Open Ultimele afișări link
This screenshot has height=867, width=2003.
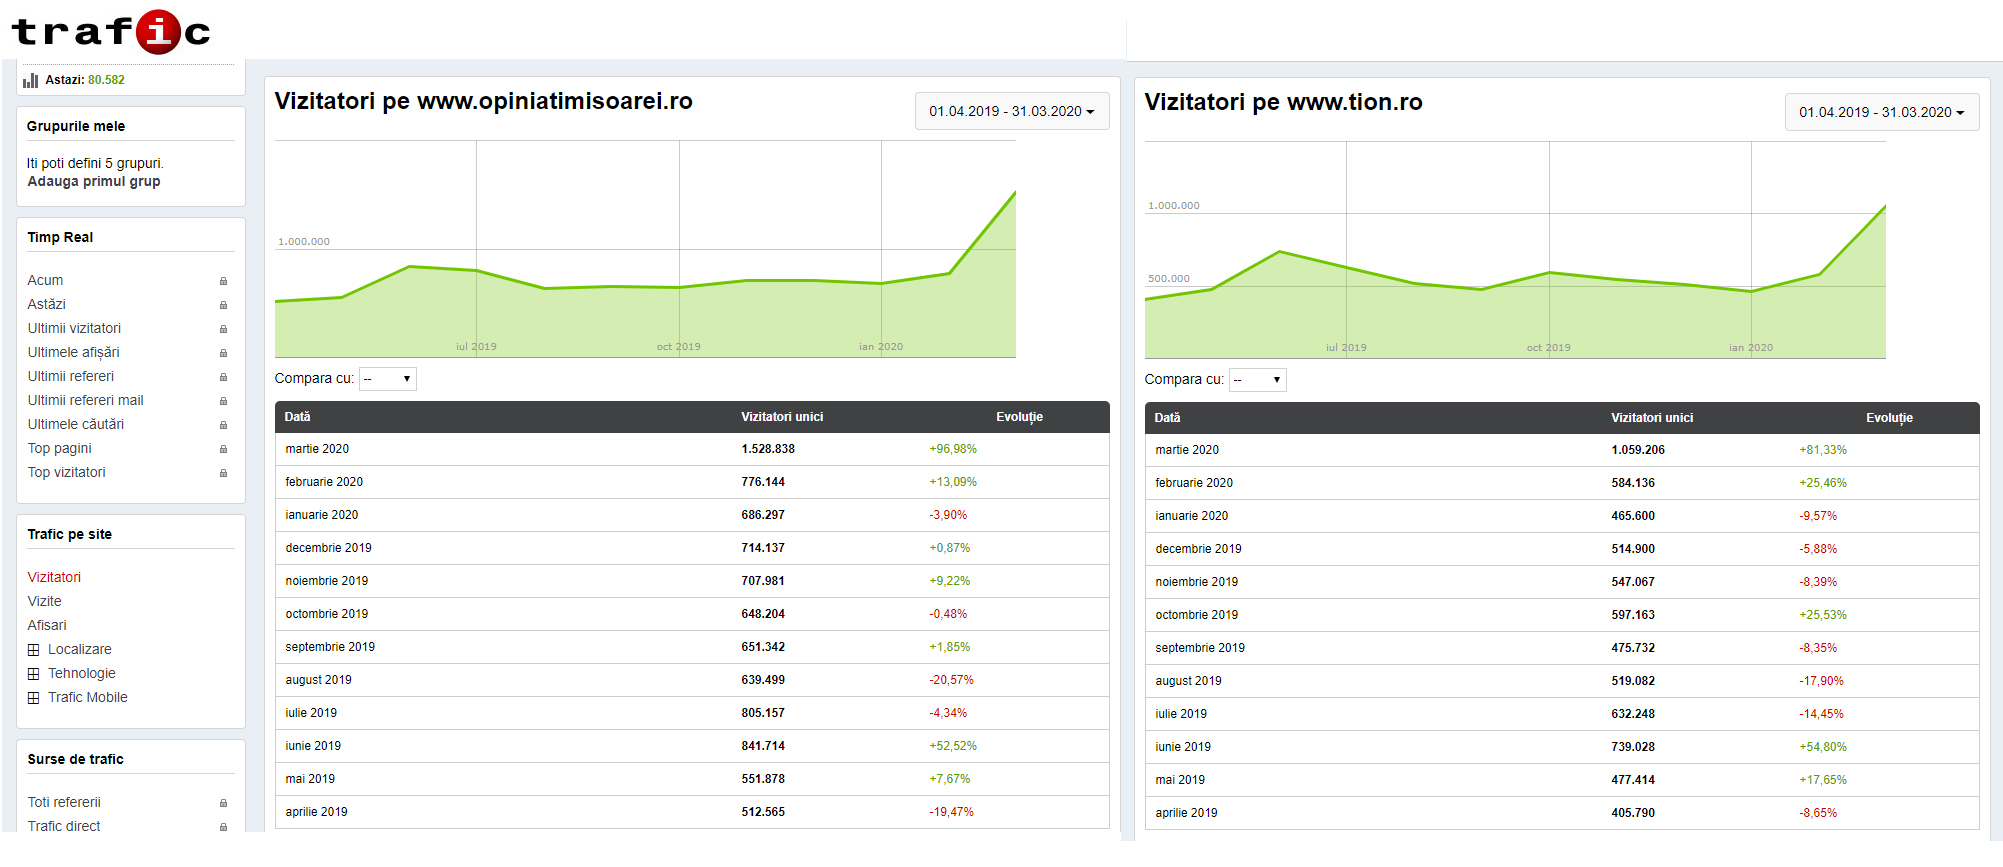tap(73, 352)
